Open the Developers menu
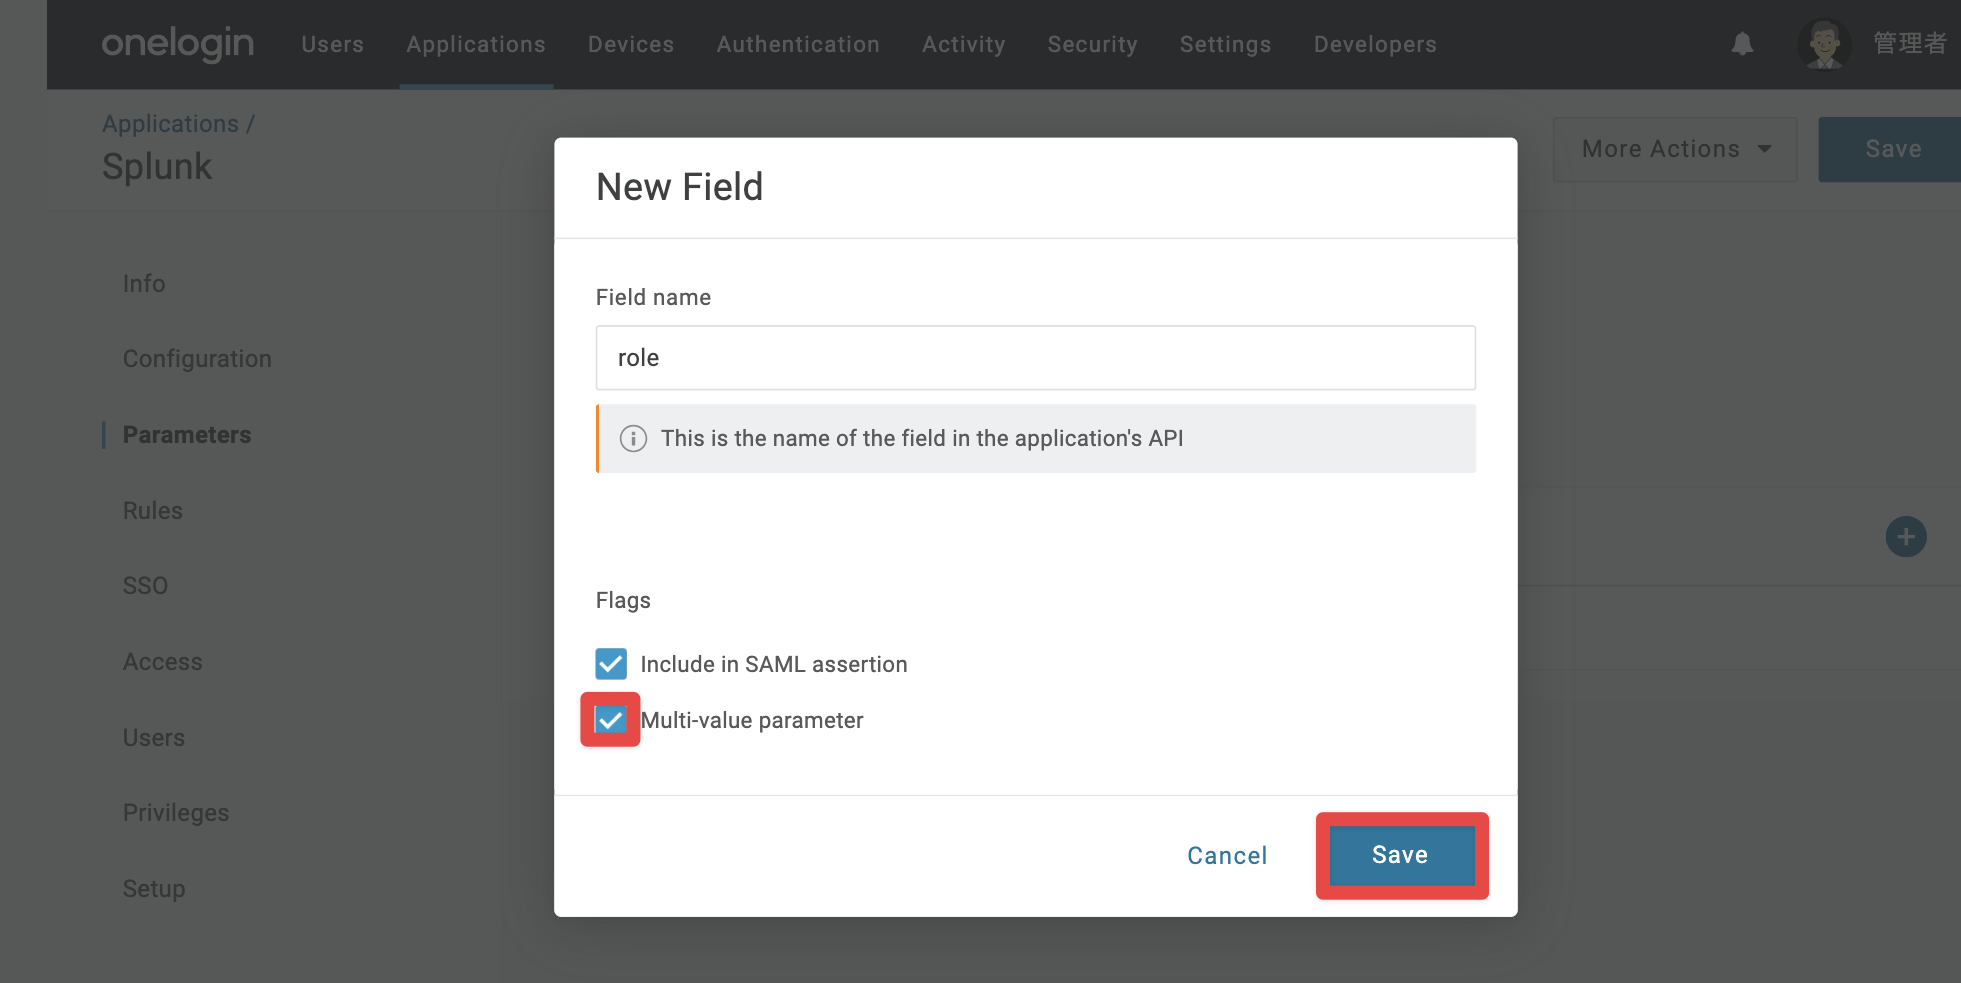Viewport: 1961px width, 983px height. pyautogui.click(x=1375, y=45)
